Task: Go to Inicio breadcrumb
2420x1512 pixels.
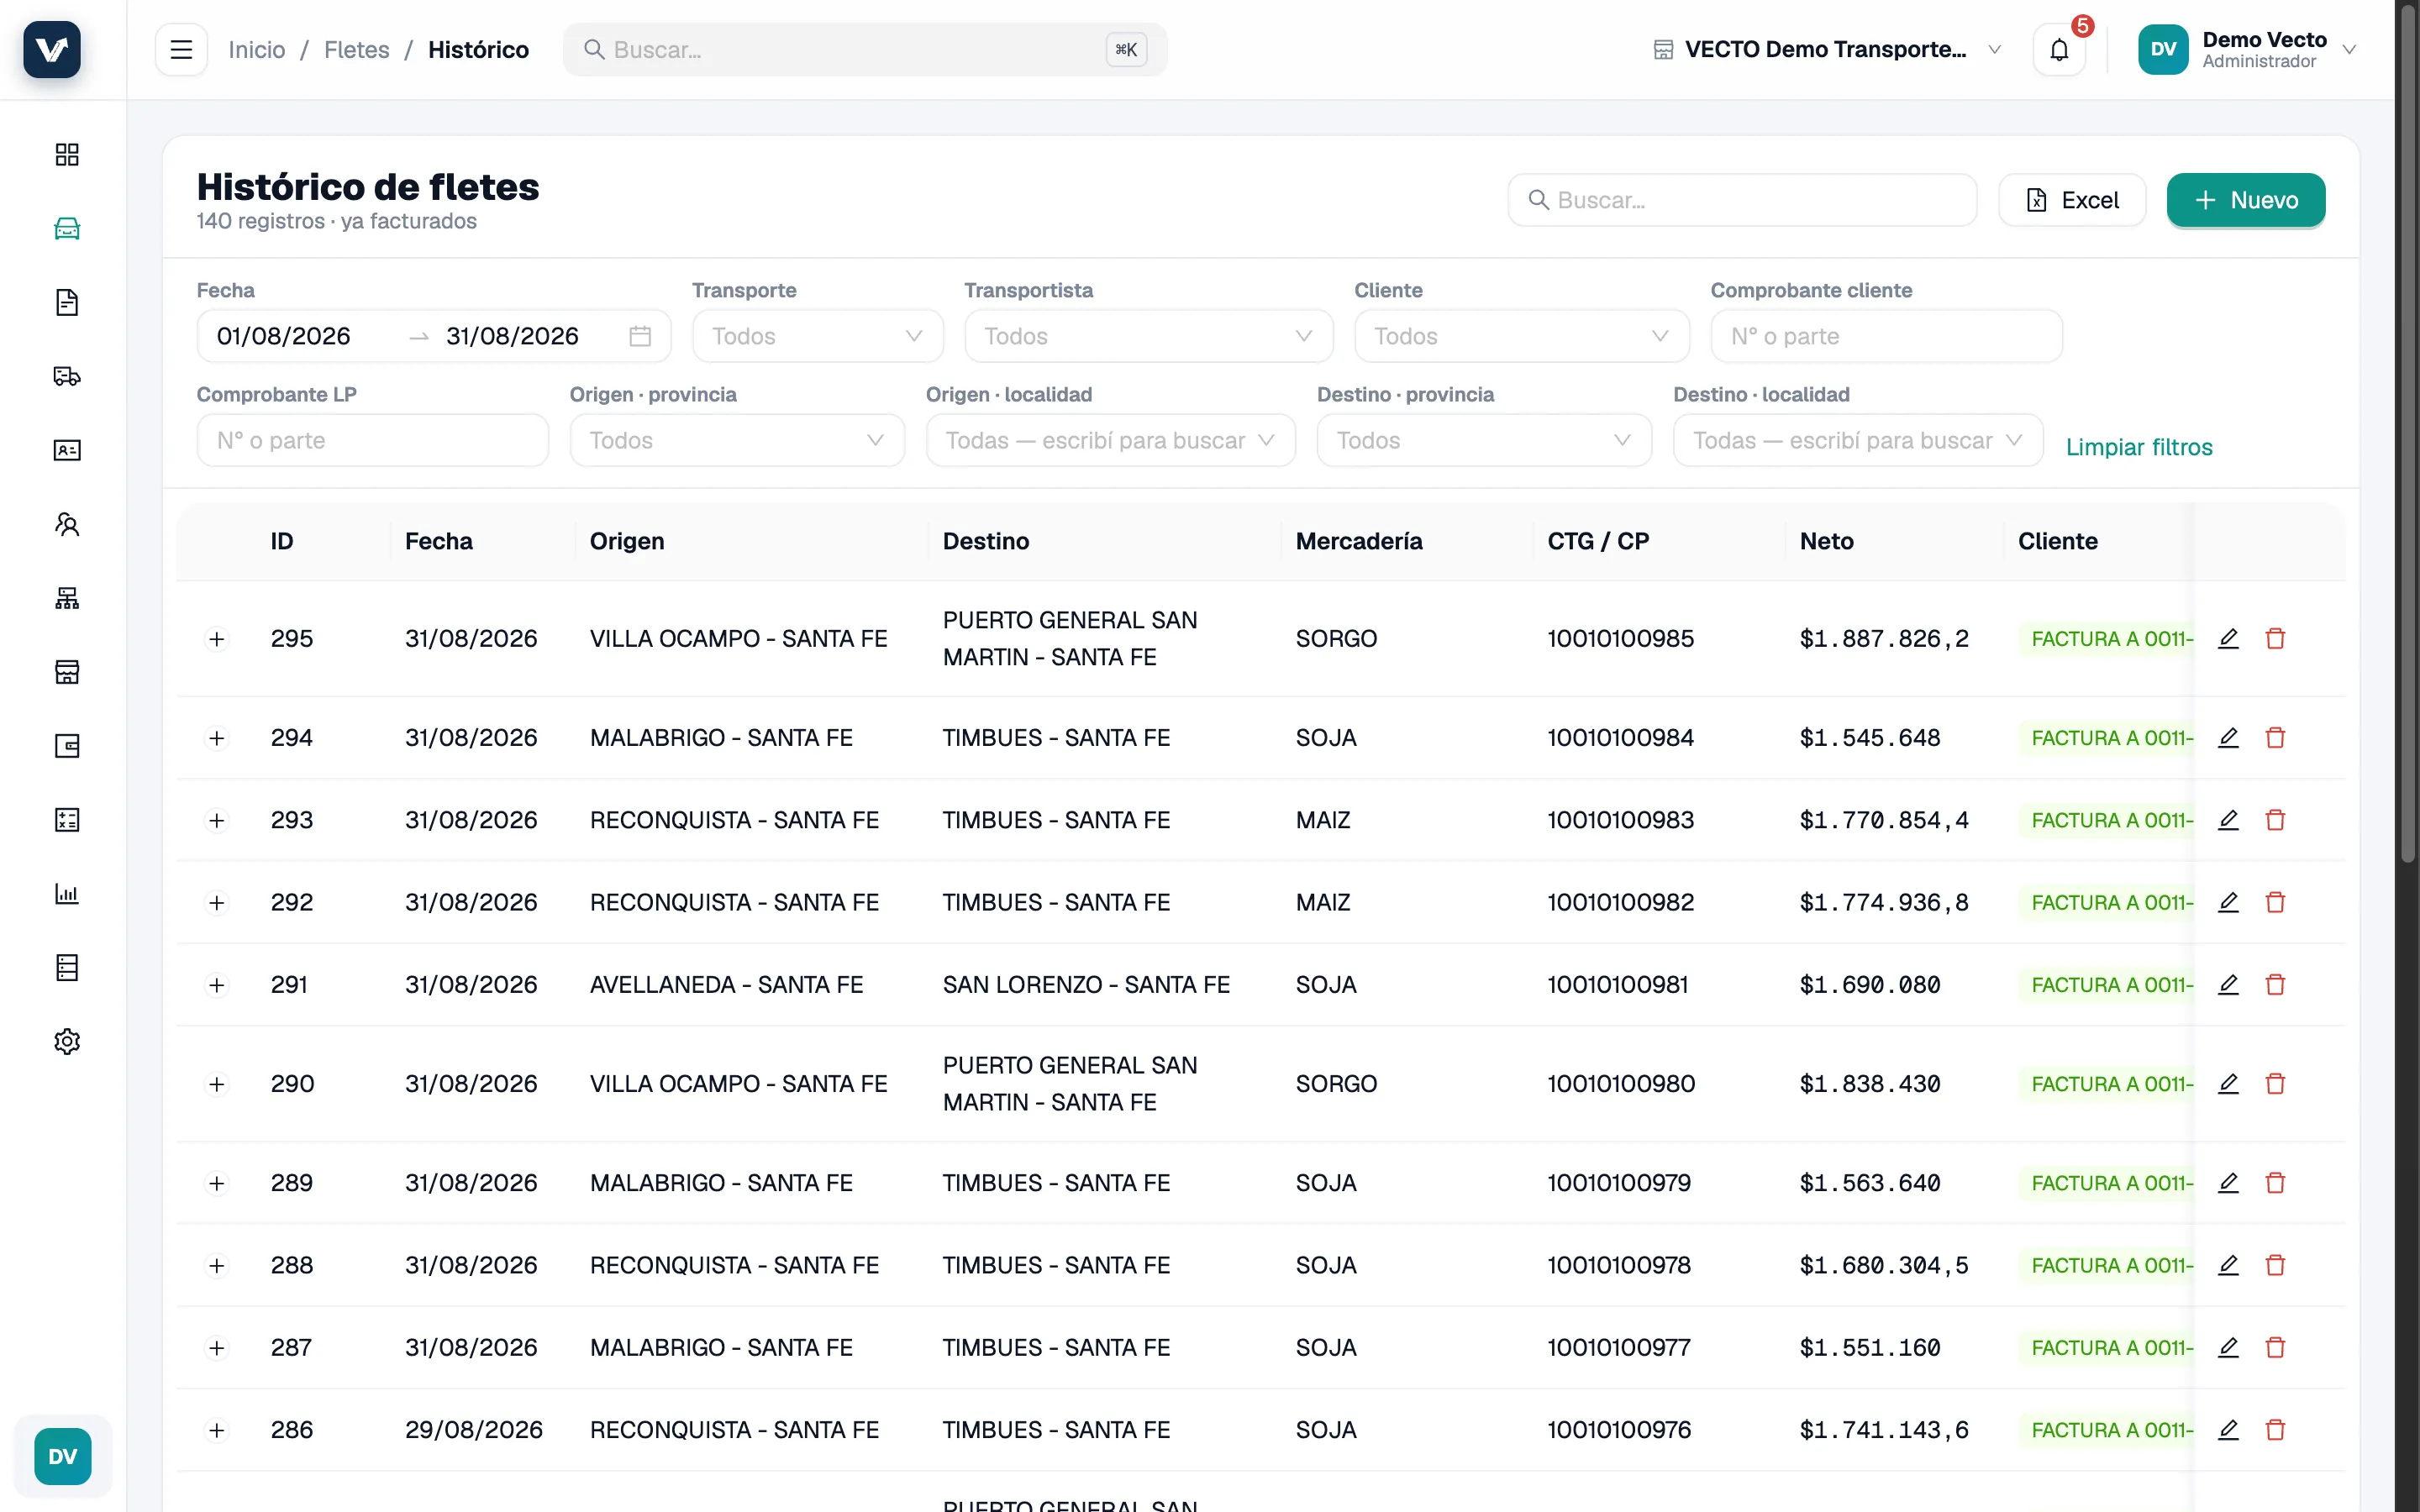Action: point(256,49)
